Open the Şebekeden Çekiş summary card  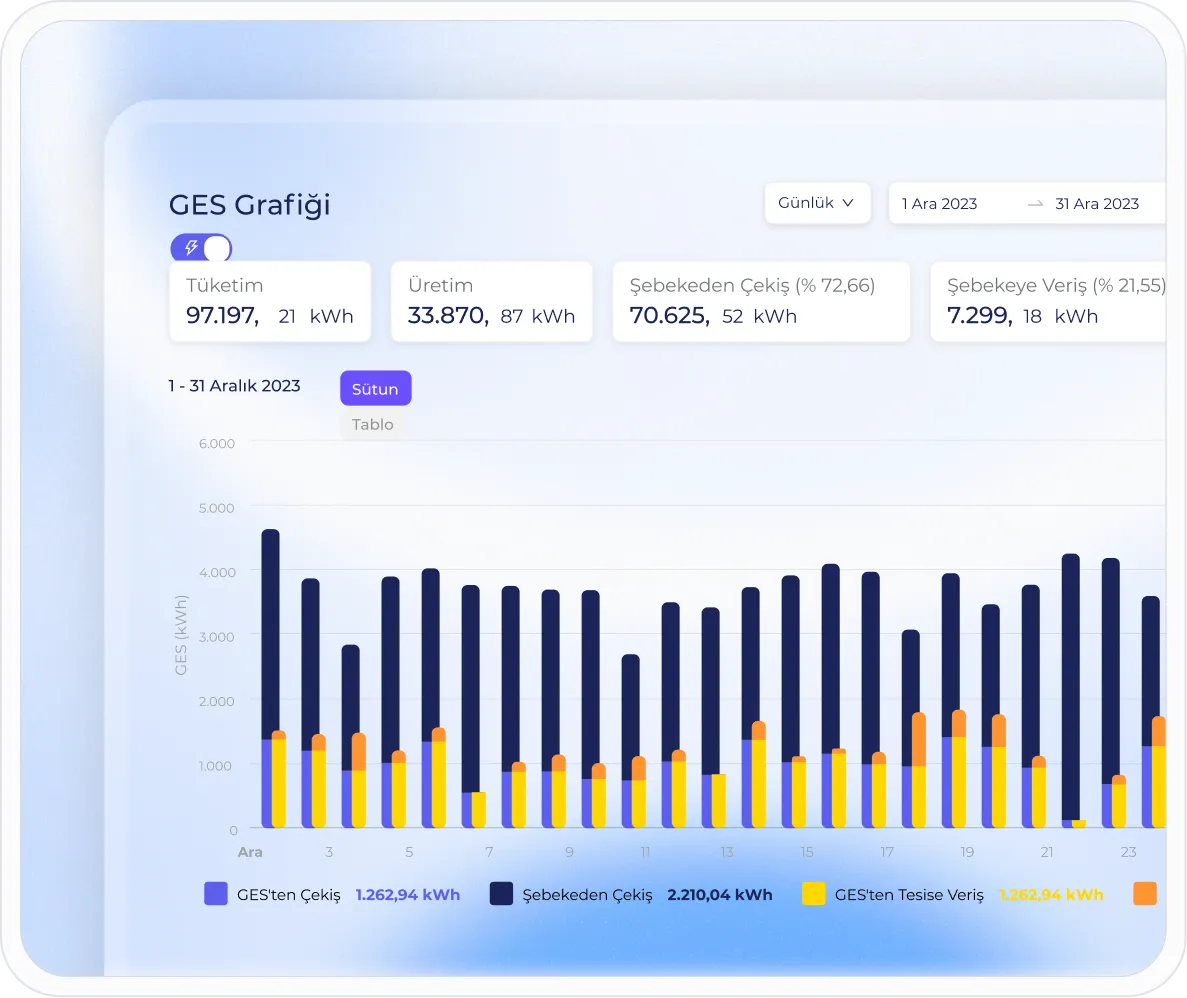761,301
